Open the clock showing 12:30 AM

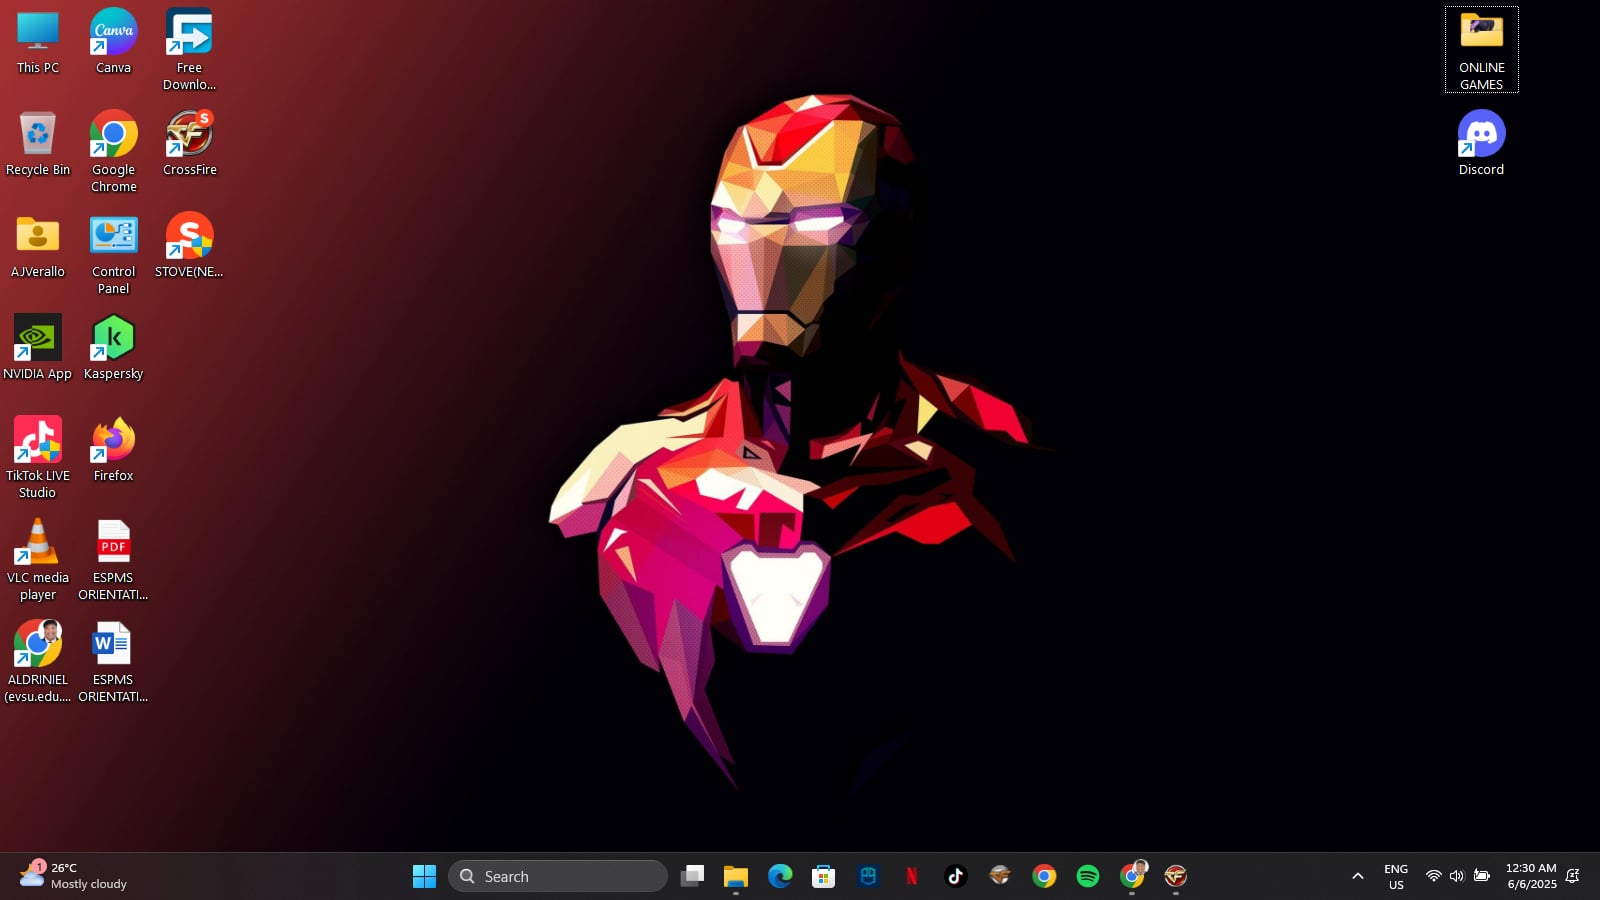pyautogui.click(x=1531, y=876)
